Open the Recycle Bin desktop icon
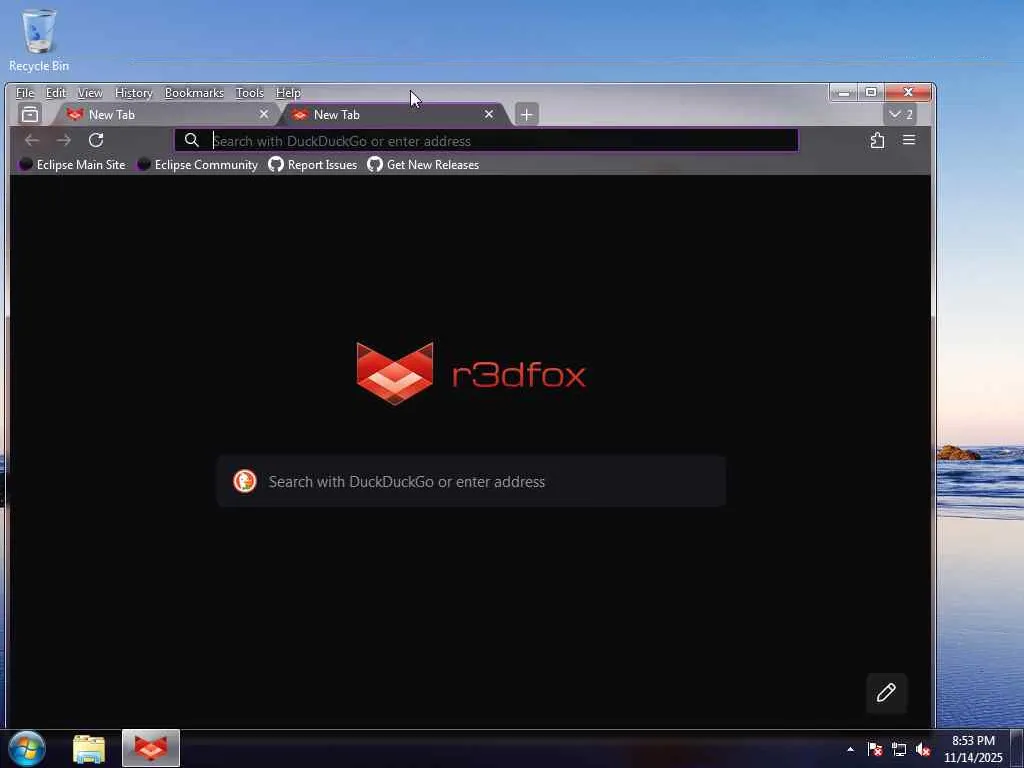This screenshot has height=768, width=1024. (39, 40)
